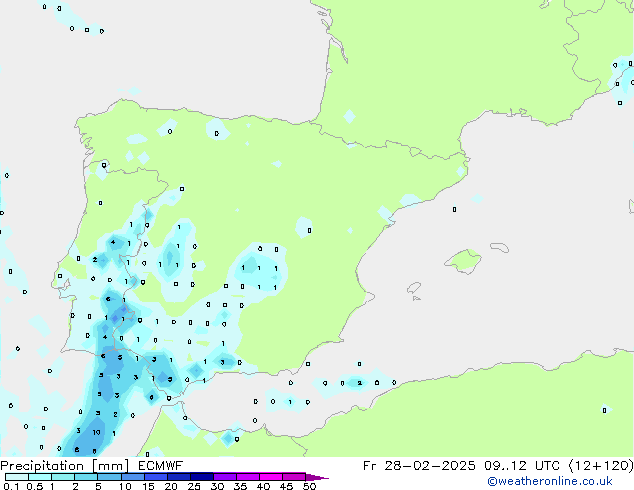Select legend color segment between 35 and 40

point(247,477)
